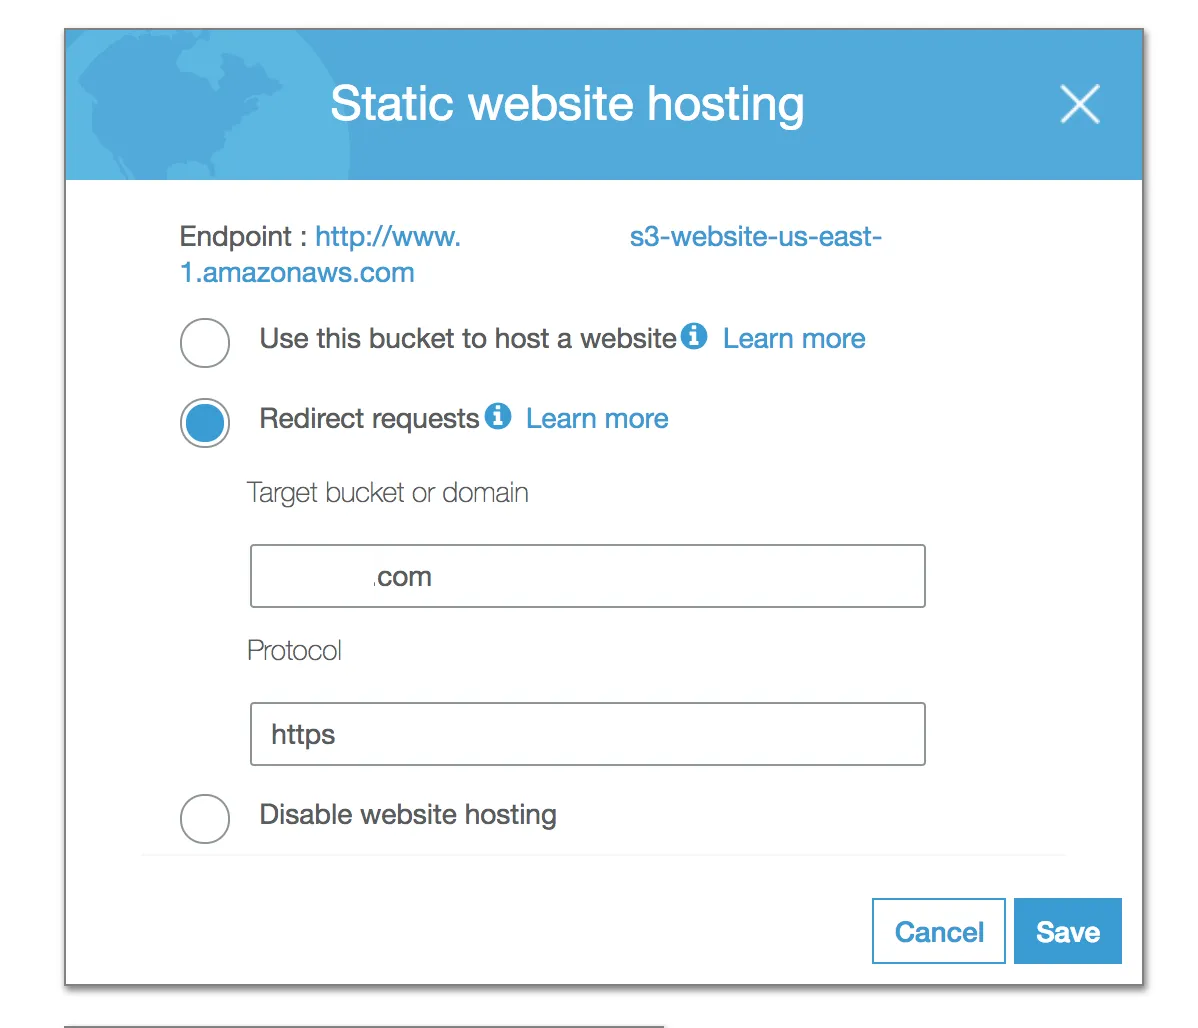Viewport: 1198px width, 1028px height.
Task: Click the 'Disable website hosting' label text
Action: 407,815
